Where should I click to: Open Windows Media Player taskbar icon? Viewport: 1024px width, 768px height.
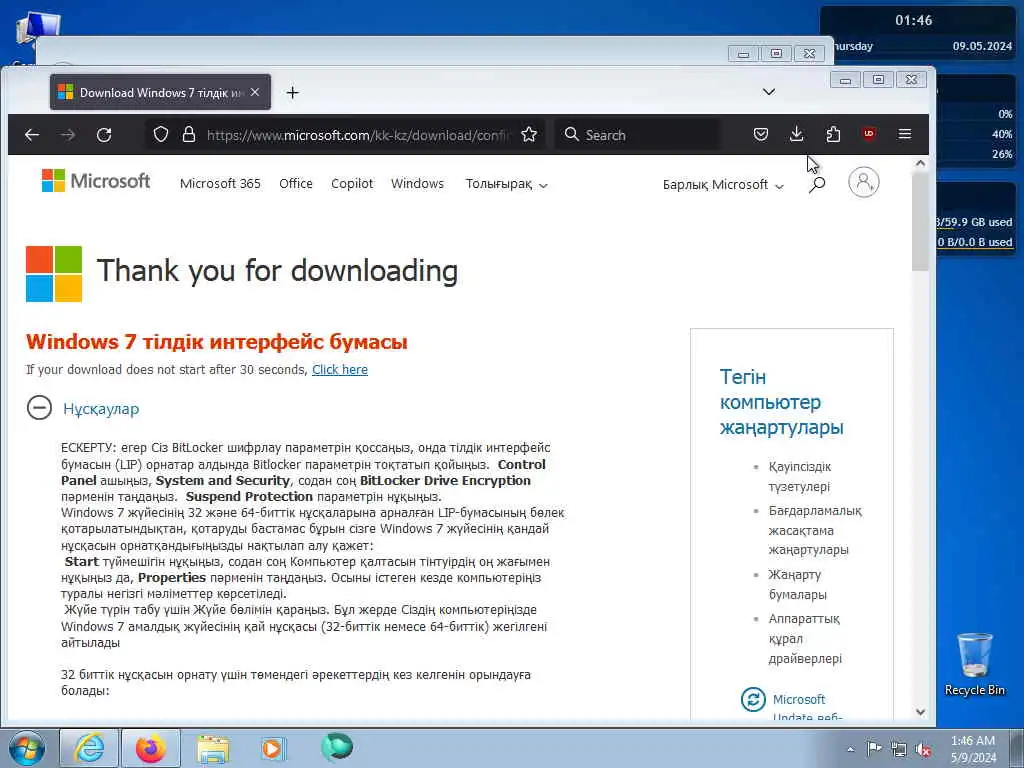click(x=273, y=748)
